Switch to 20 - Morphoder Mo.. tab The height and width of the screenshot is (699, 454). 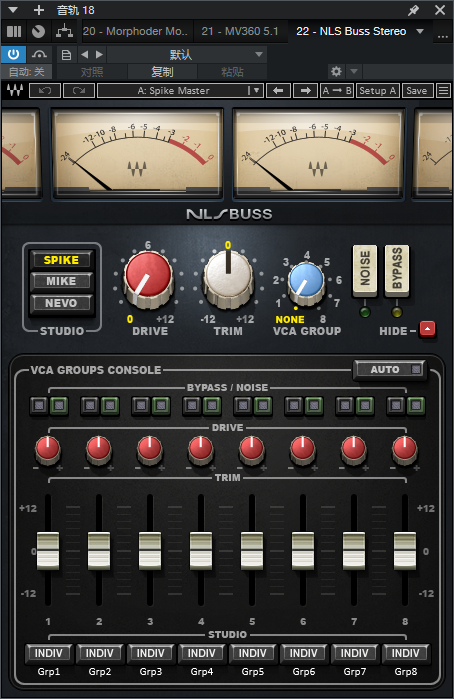click(136, 31)
